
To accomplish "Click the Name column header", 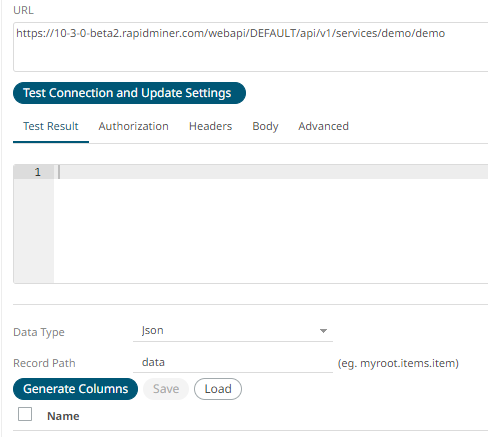I will point(63,416).
